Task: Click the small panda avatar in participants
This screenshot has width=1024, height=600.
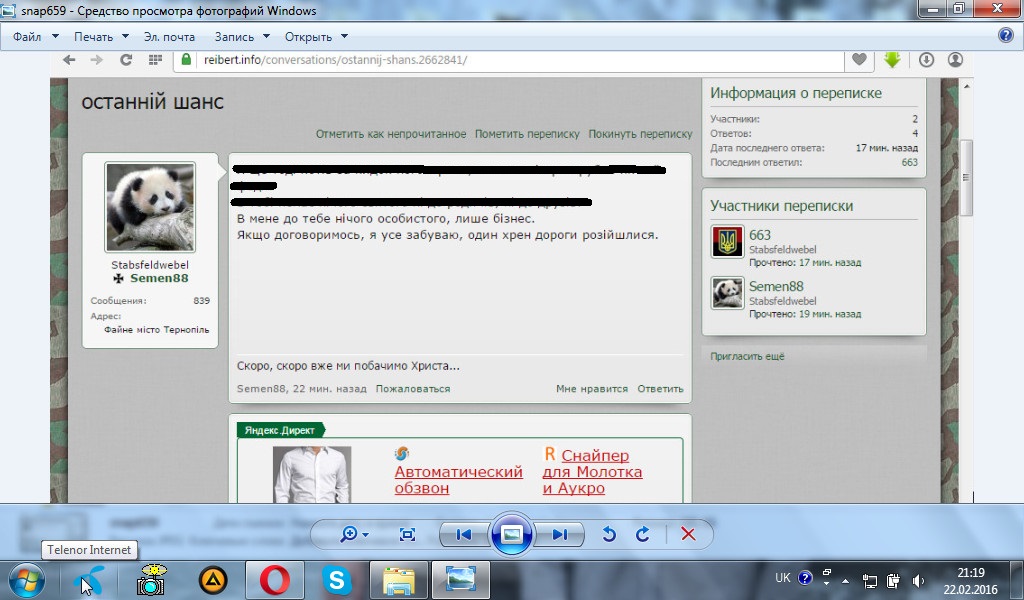Action: point(728,293)
